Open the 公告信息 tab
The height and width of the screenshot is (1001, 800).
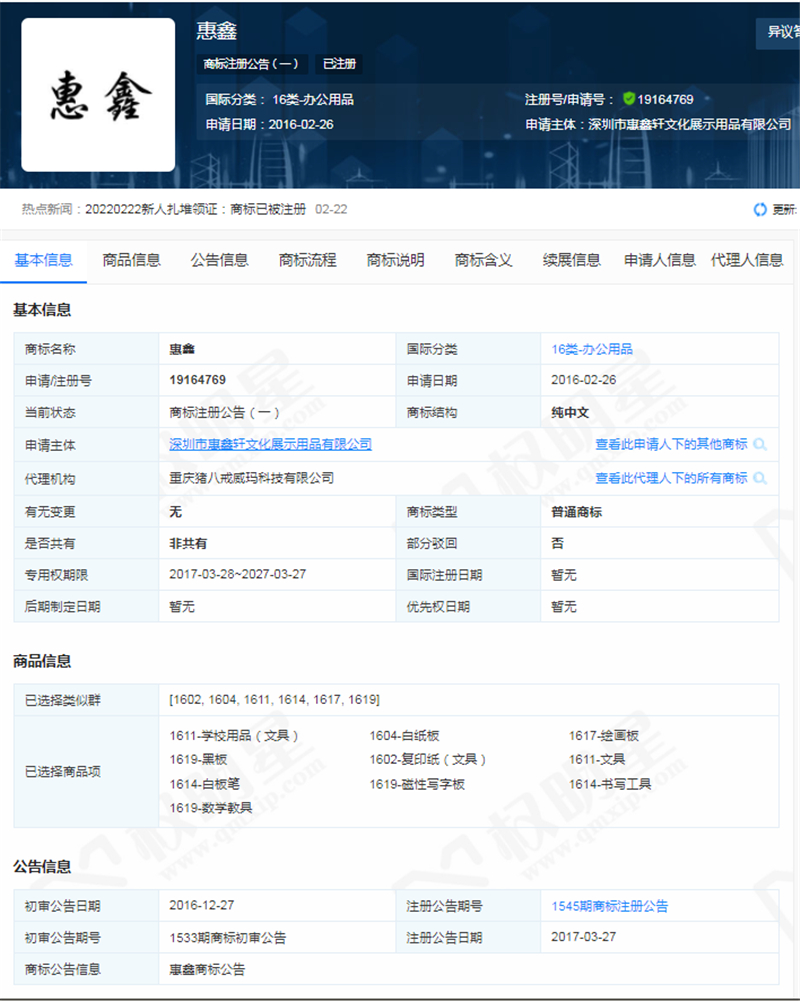(220, 260)
